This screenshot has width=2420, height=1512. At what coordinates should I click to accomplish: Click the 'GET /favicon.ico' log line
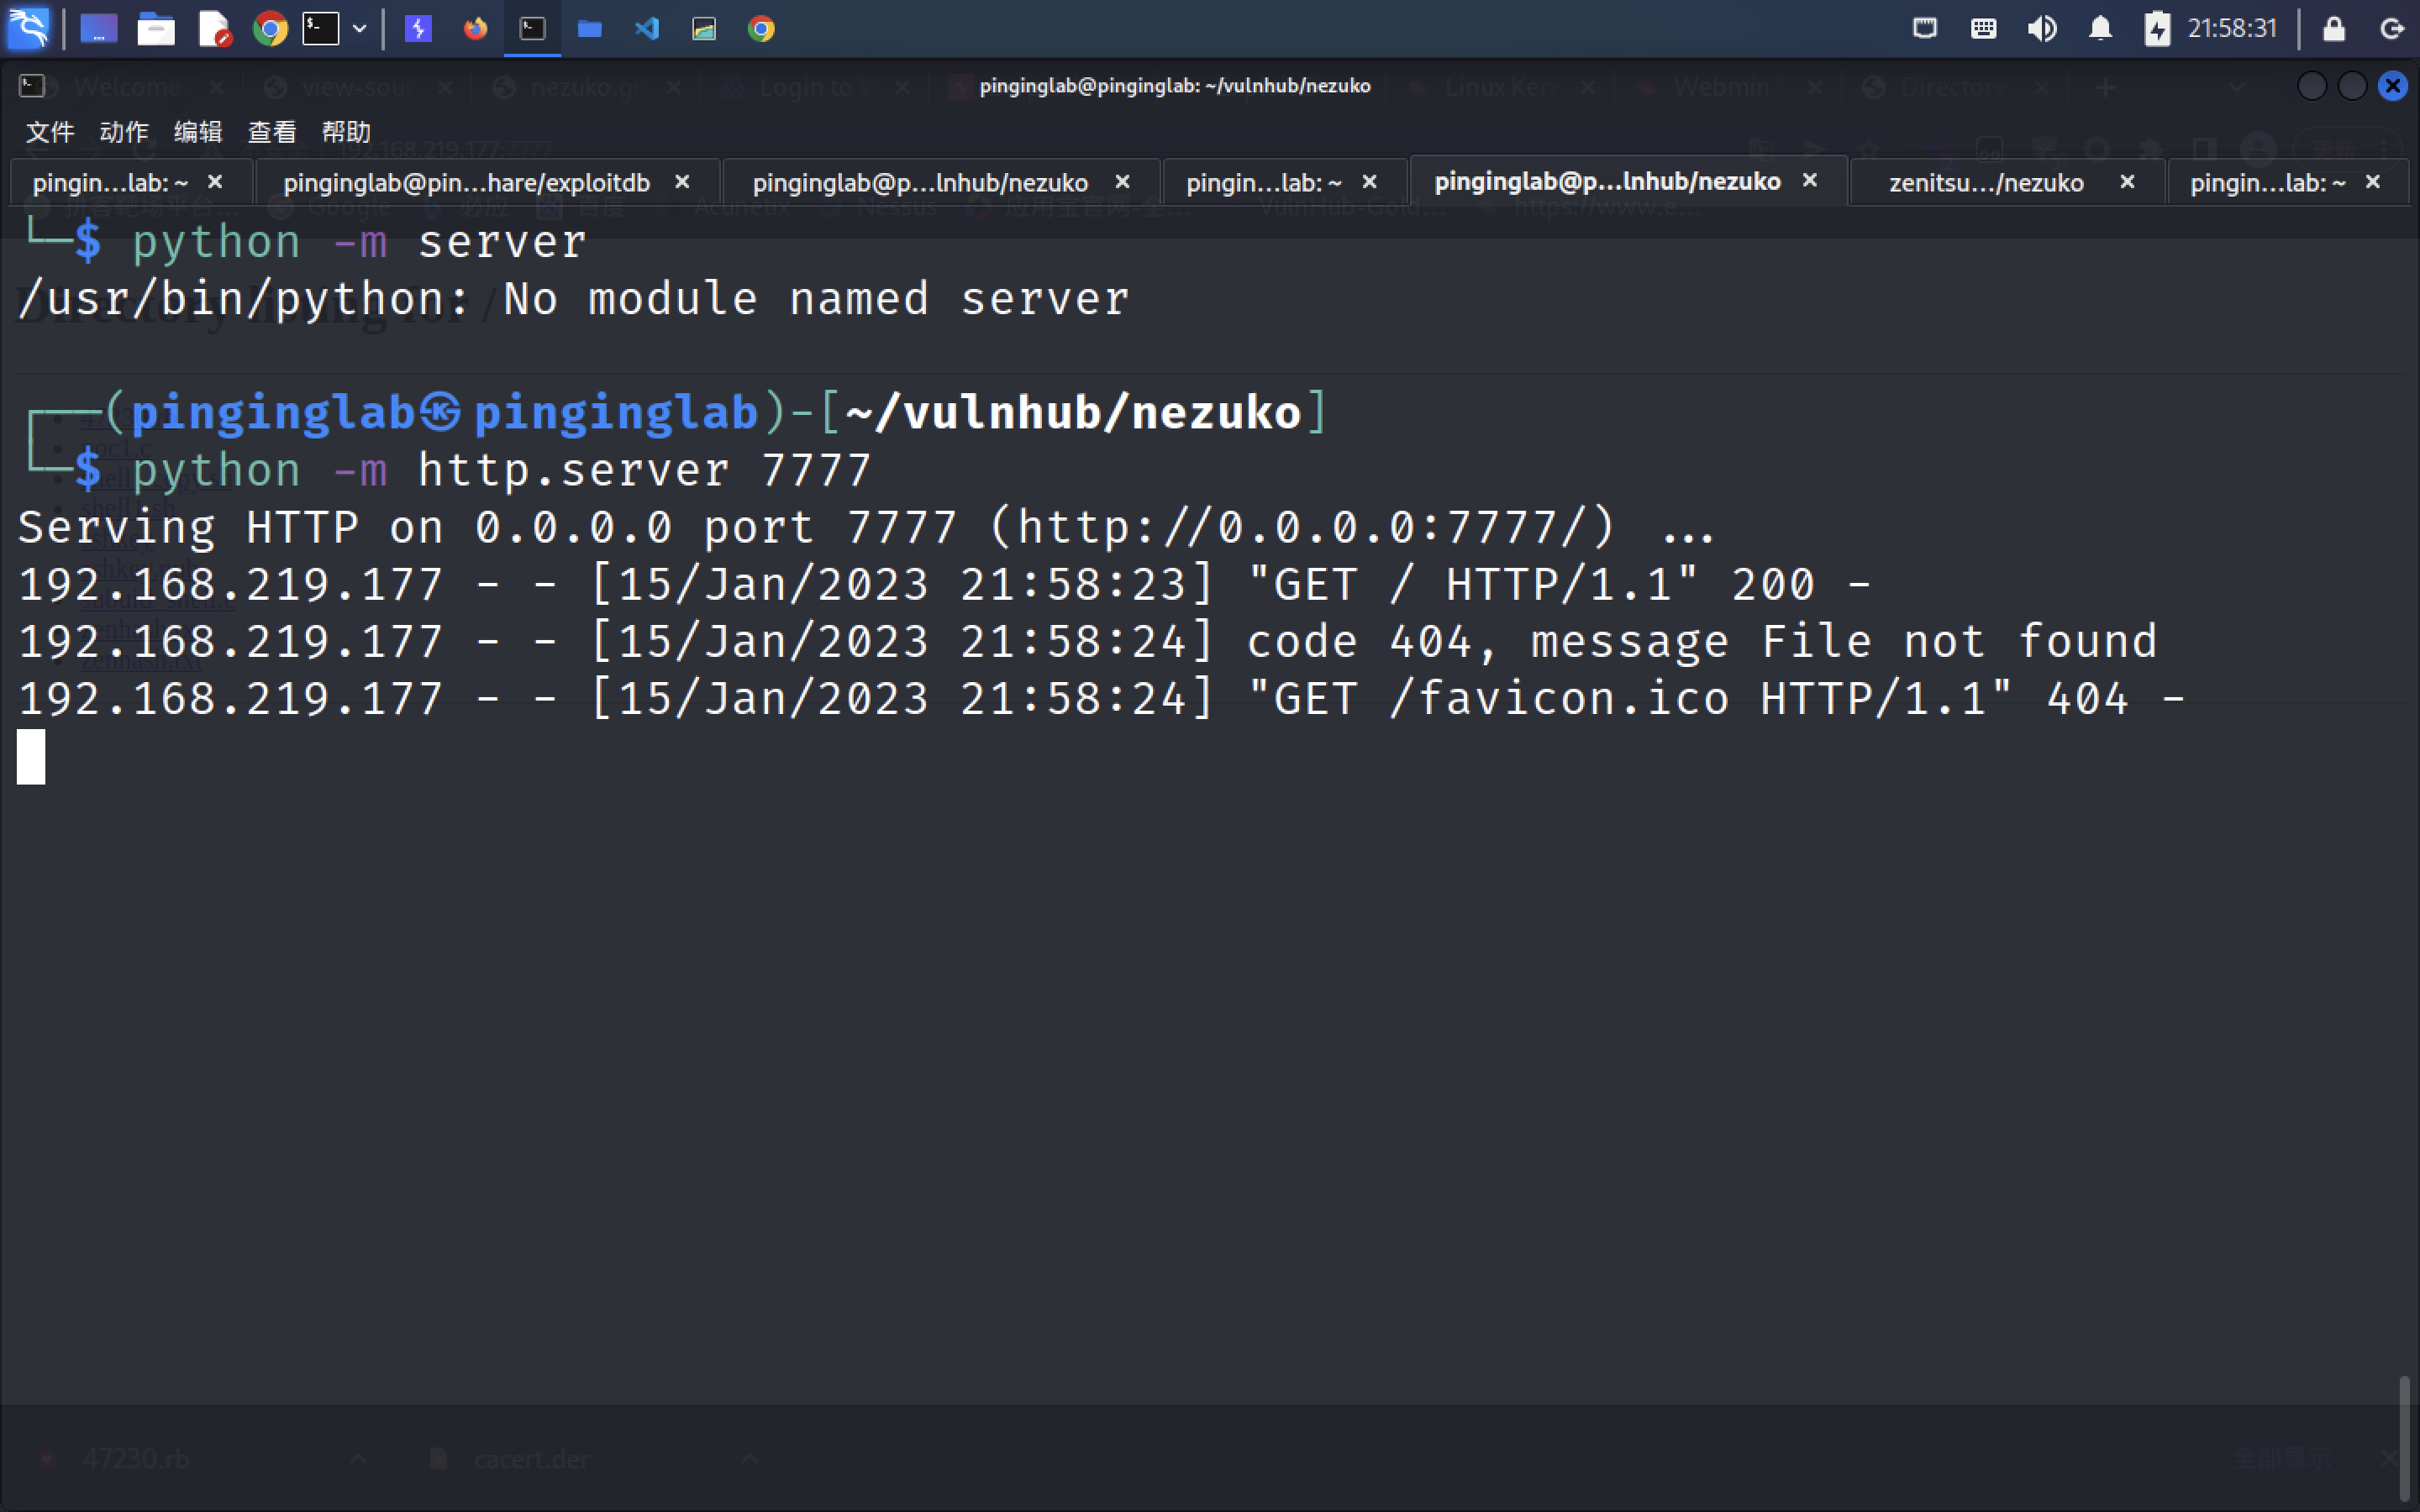click(1101, 698)
